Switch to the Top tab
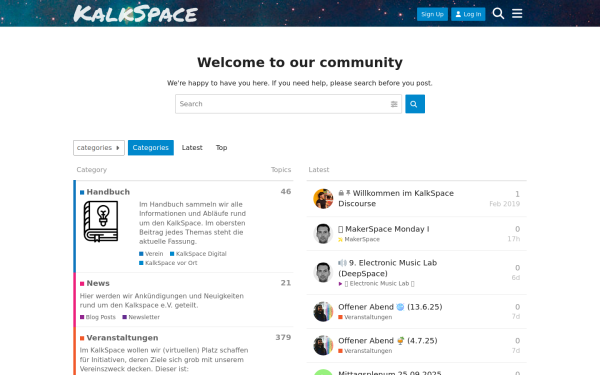600x375 pixels. [x=221, y=148]
